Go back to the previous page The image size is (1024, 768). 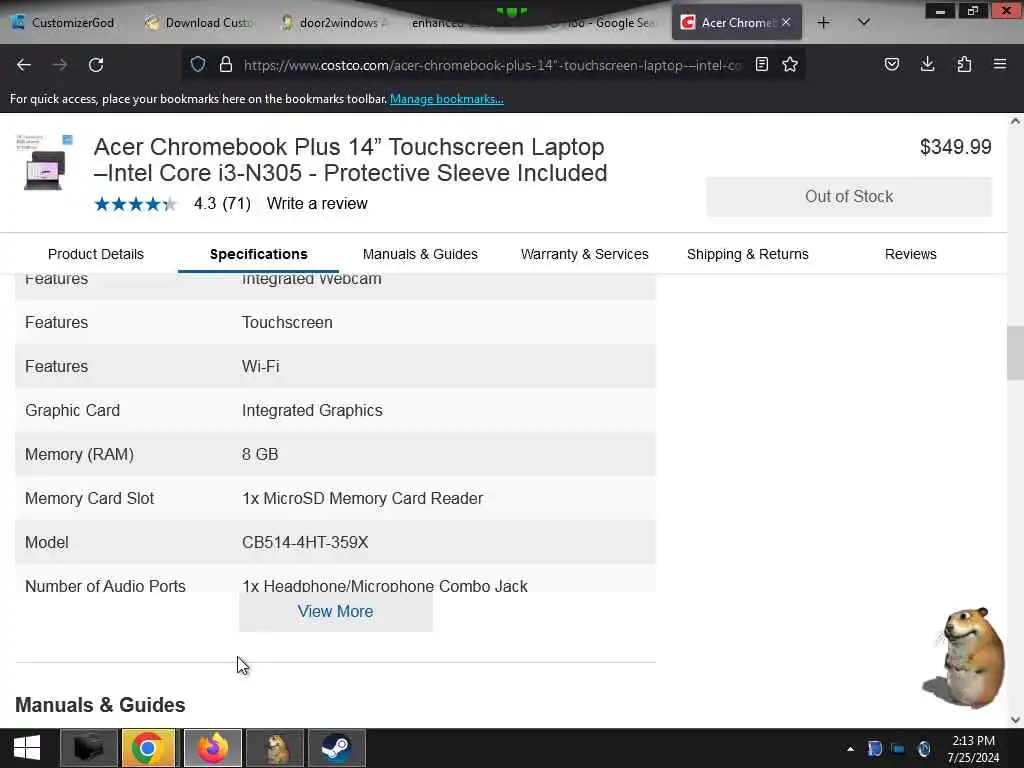pyautogui.click(x=24, y=65)
